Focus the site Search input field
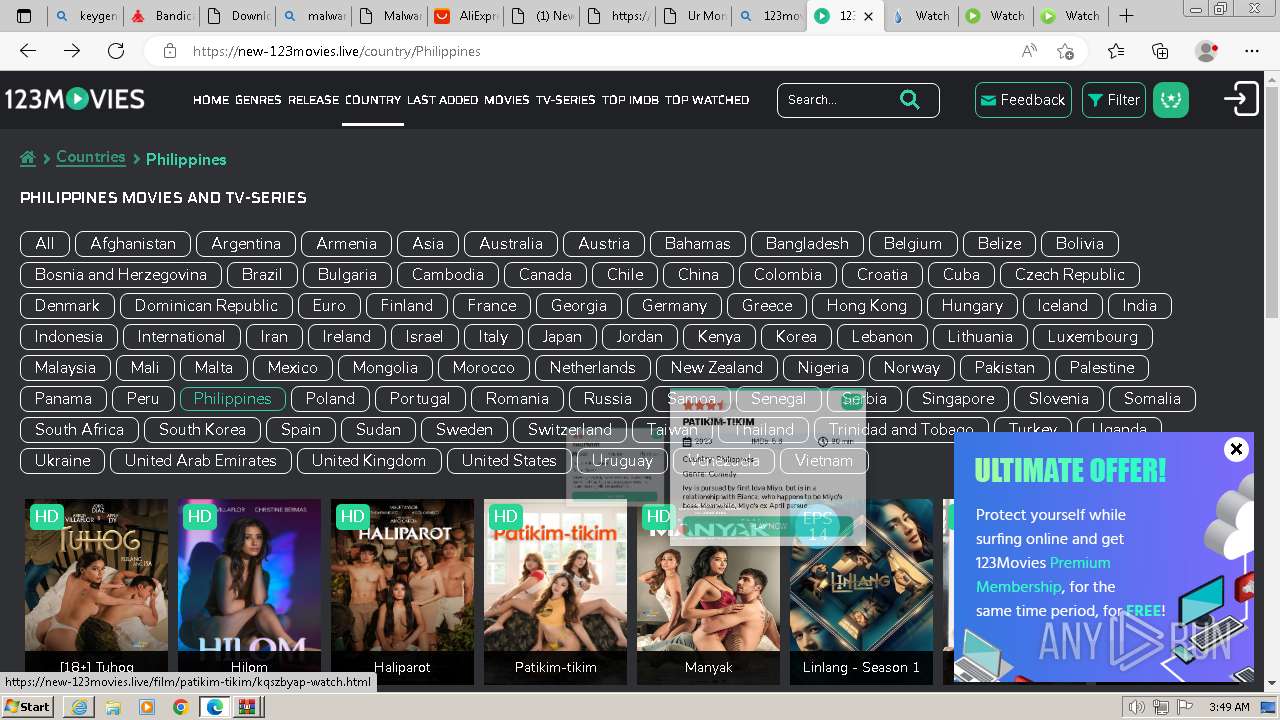1280x720 pixels. [837, 100]
